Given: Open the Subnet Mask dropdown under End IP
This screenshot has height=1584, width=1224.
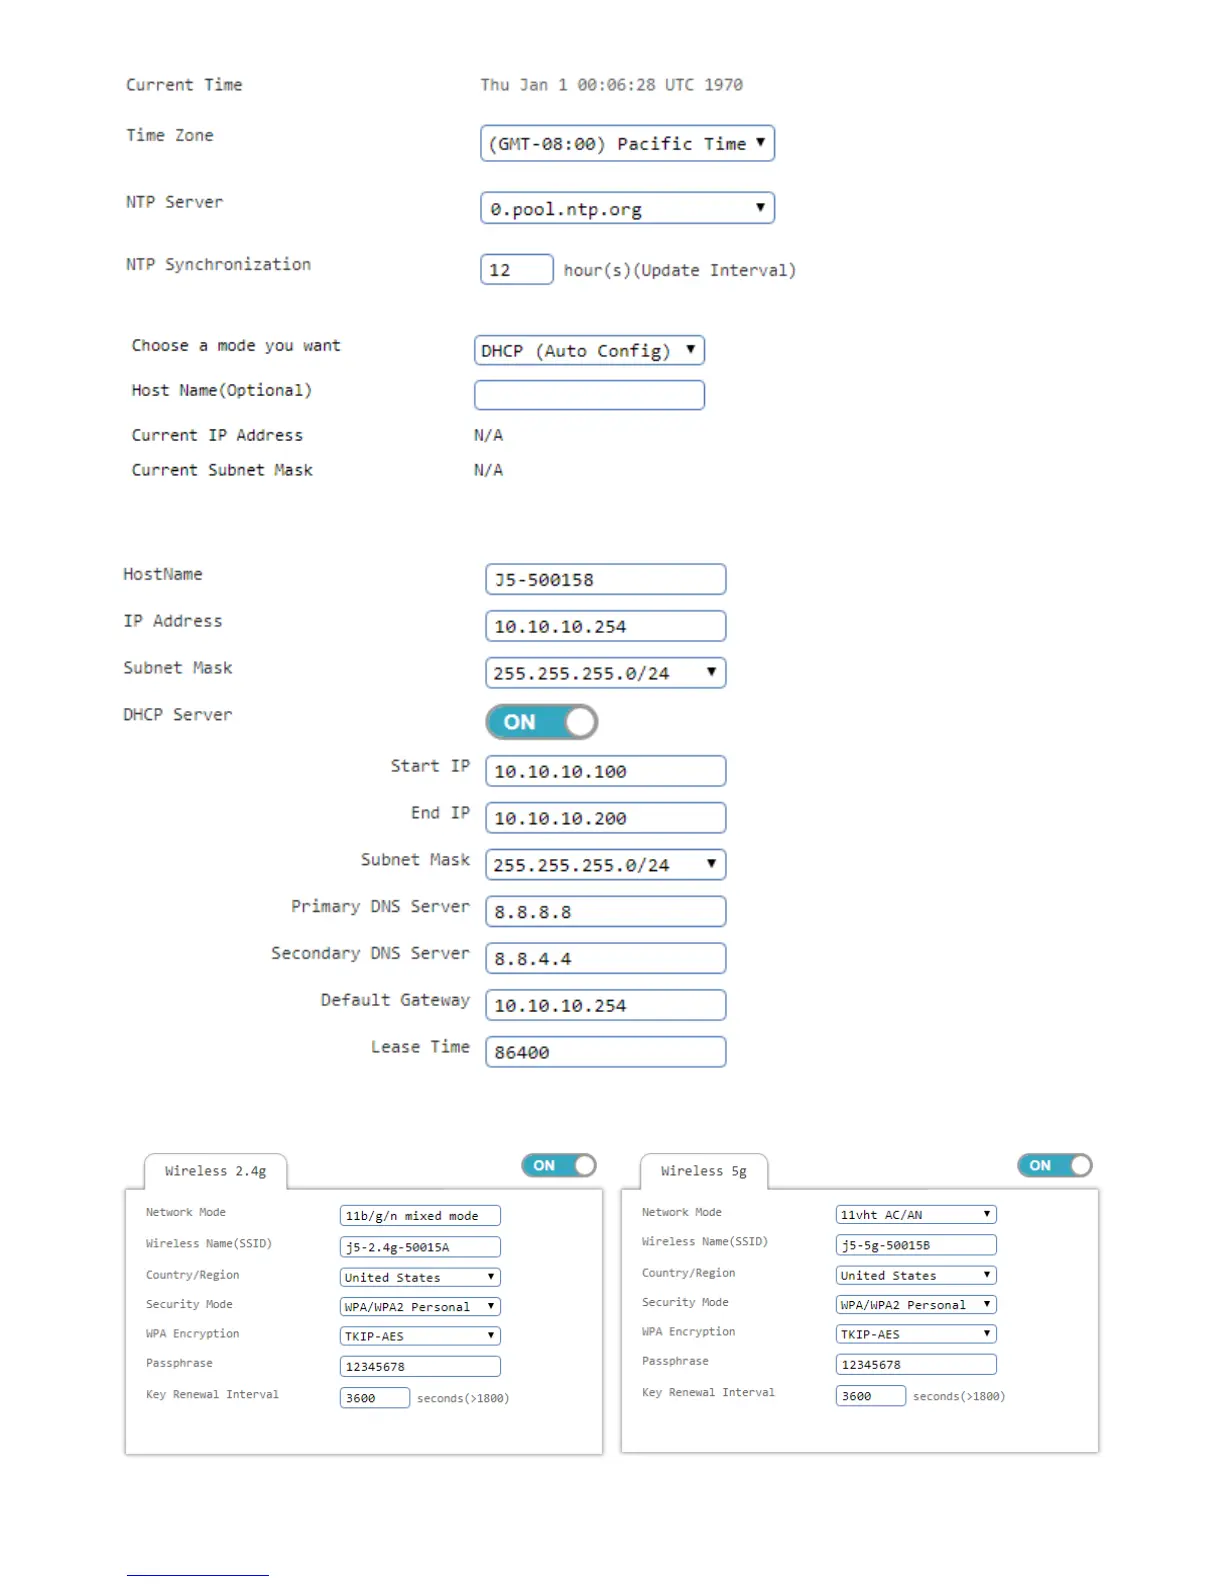Looking at the screenshot, I should coord(605,865).
